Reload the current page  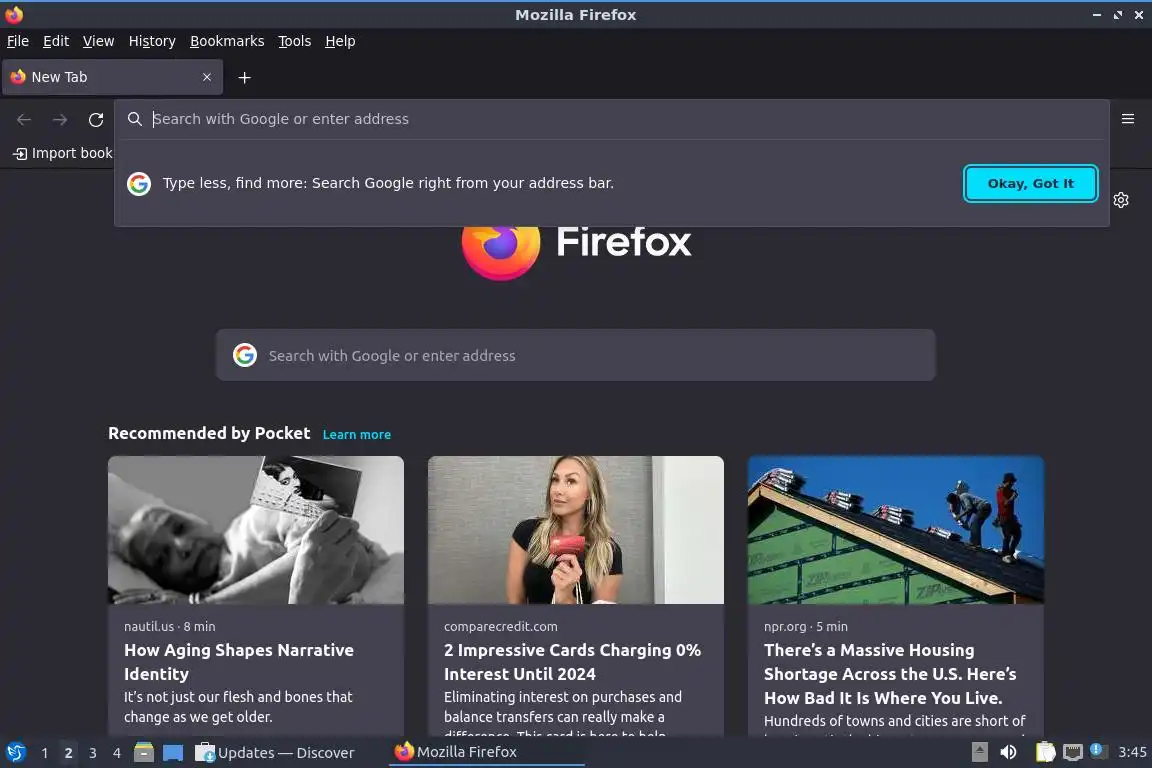point(96,119)
